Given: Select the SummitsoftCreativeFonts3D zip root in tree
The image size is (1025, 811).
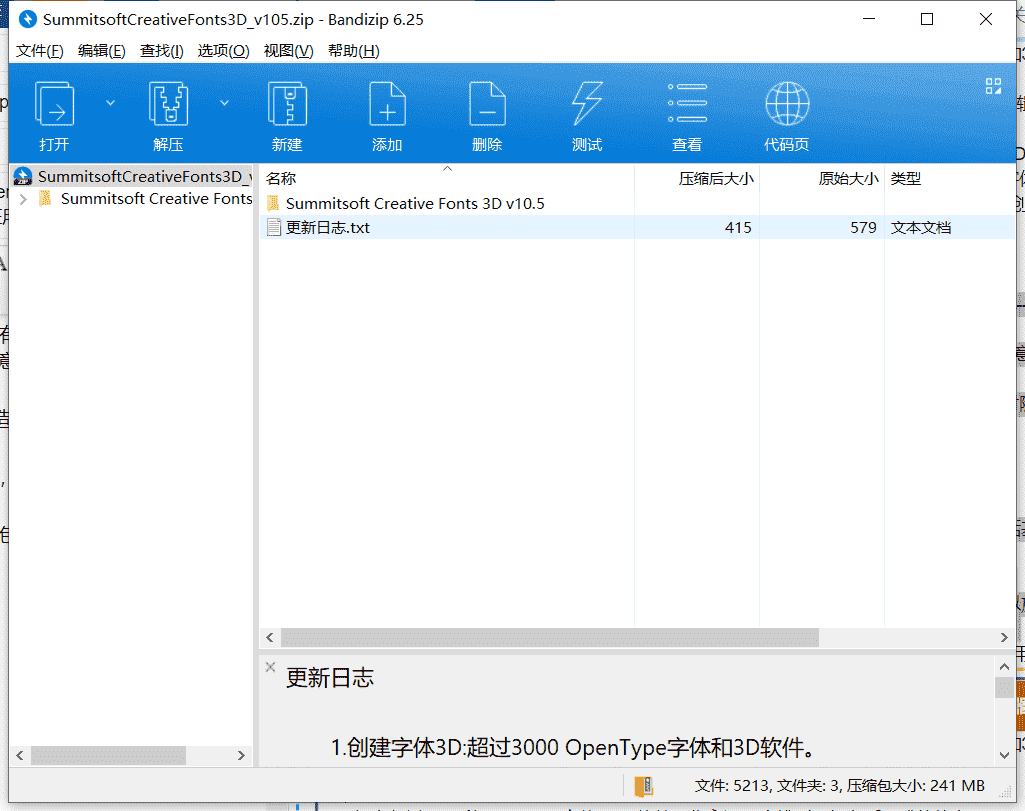Looking at the screenshot, I should 132,176.
